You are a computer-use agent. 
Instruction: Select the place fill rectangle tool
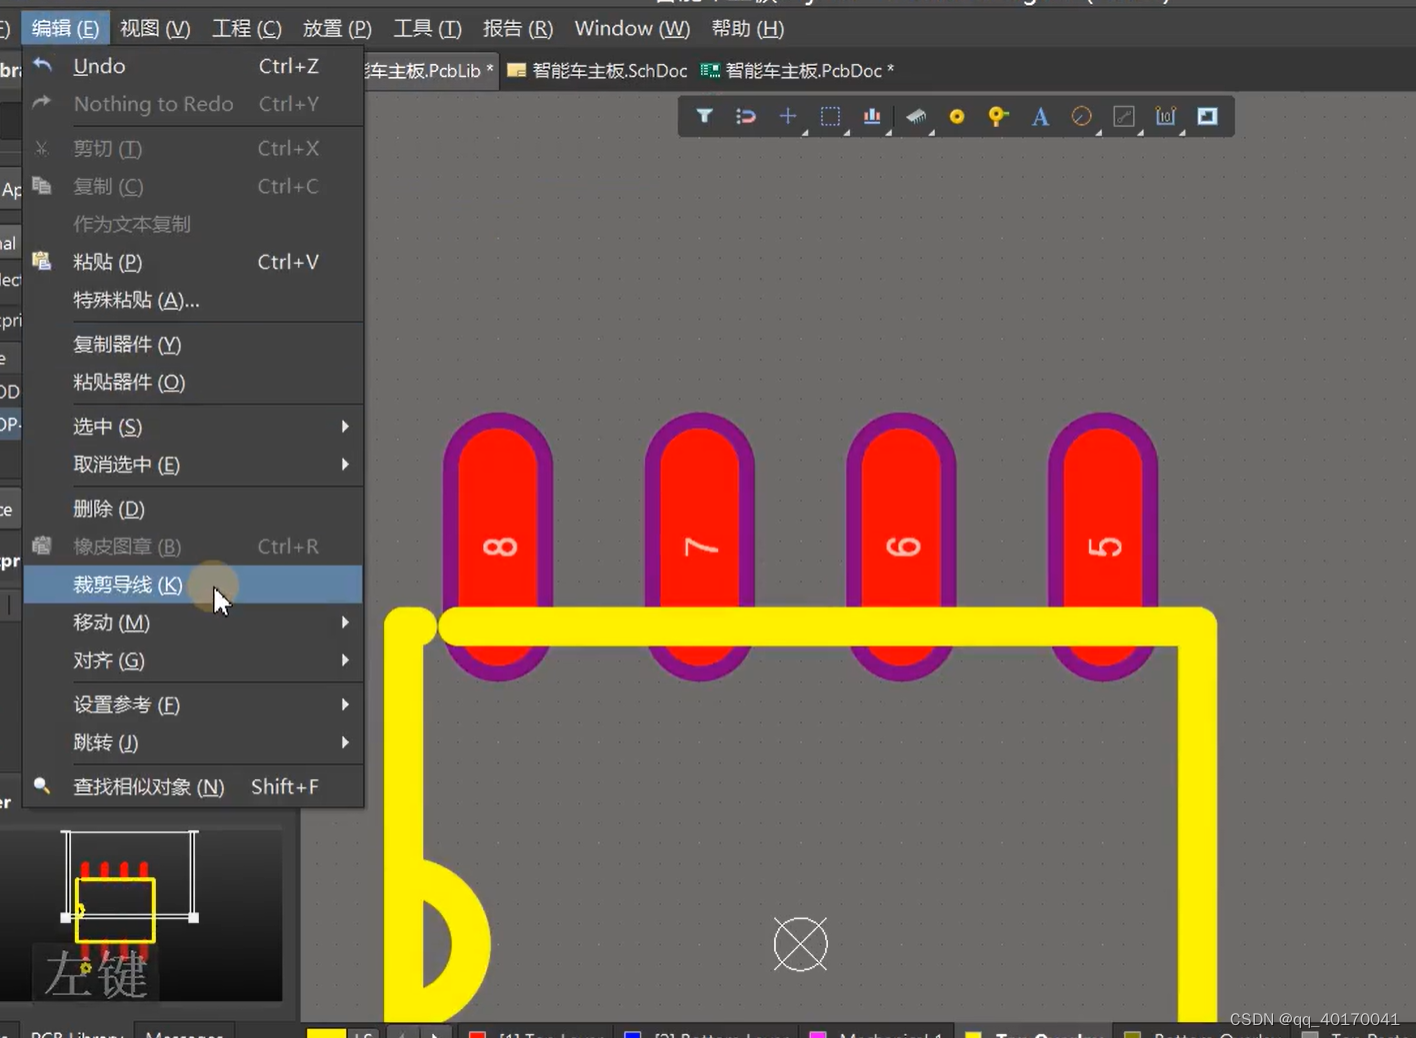[x=1208, y=116]
